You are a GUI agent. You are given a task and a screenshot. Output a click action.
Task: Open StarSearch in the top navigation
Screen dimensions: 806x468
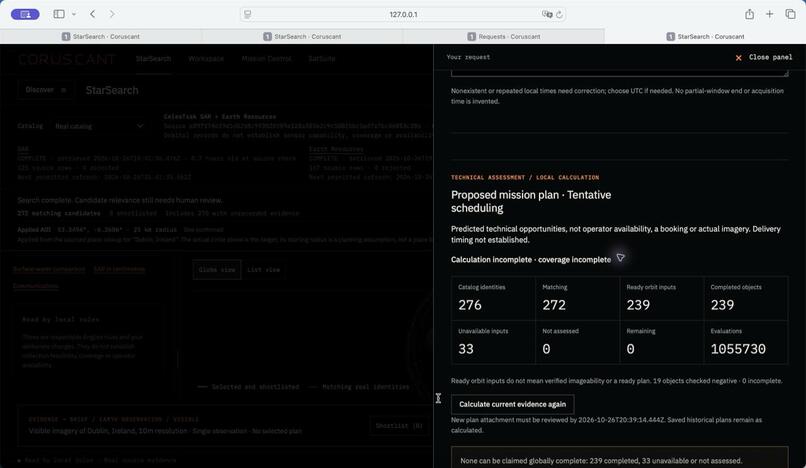(153, 59)
